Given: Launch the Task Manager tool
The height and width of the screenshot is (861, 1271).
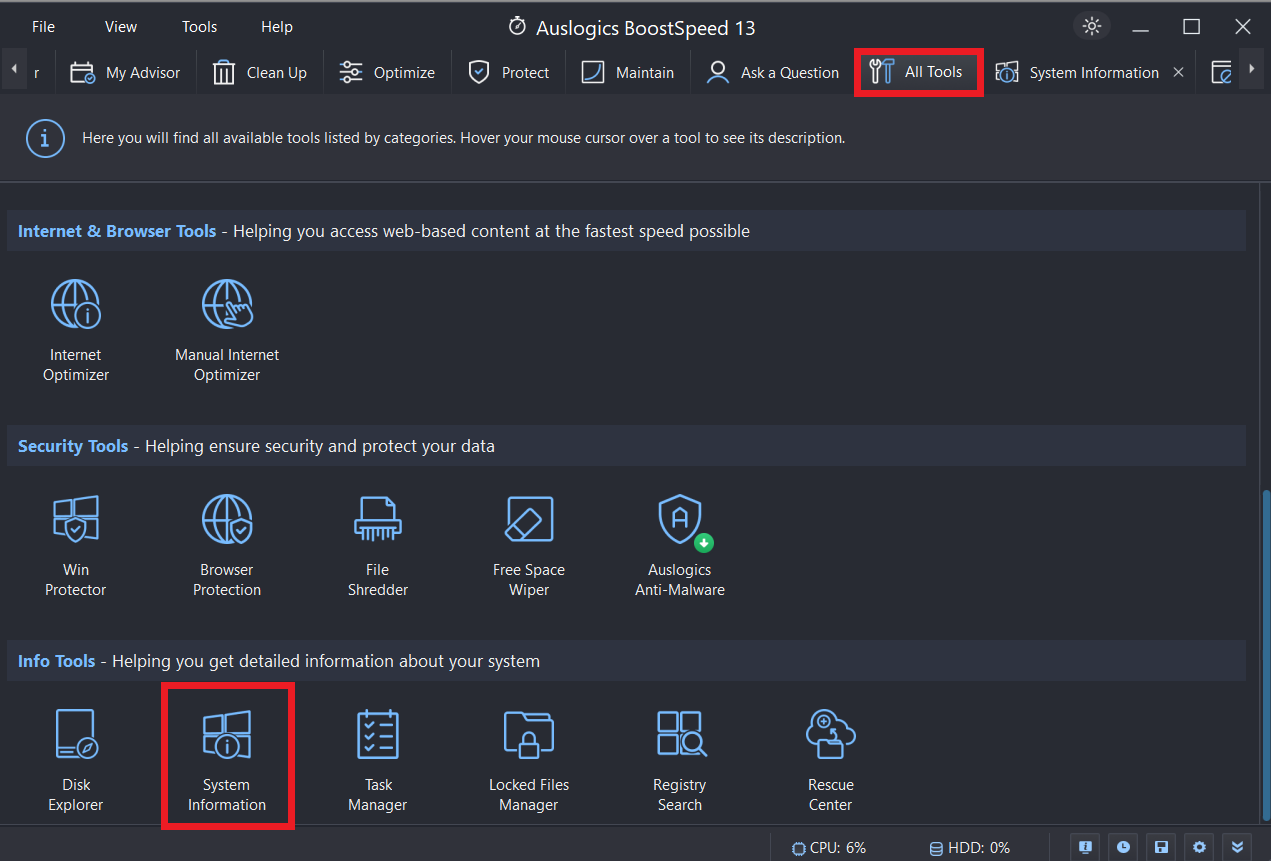Looking at the screenshot, I should [378, 761].
